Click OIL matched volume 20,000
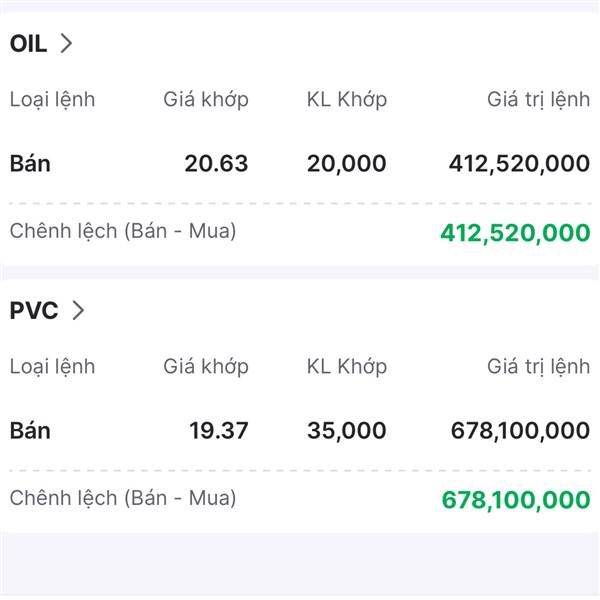Viewport: 600px width, 600px height. pos(346,163)
